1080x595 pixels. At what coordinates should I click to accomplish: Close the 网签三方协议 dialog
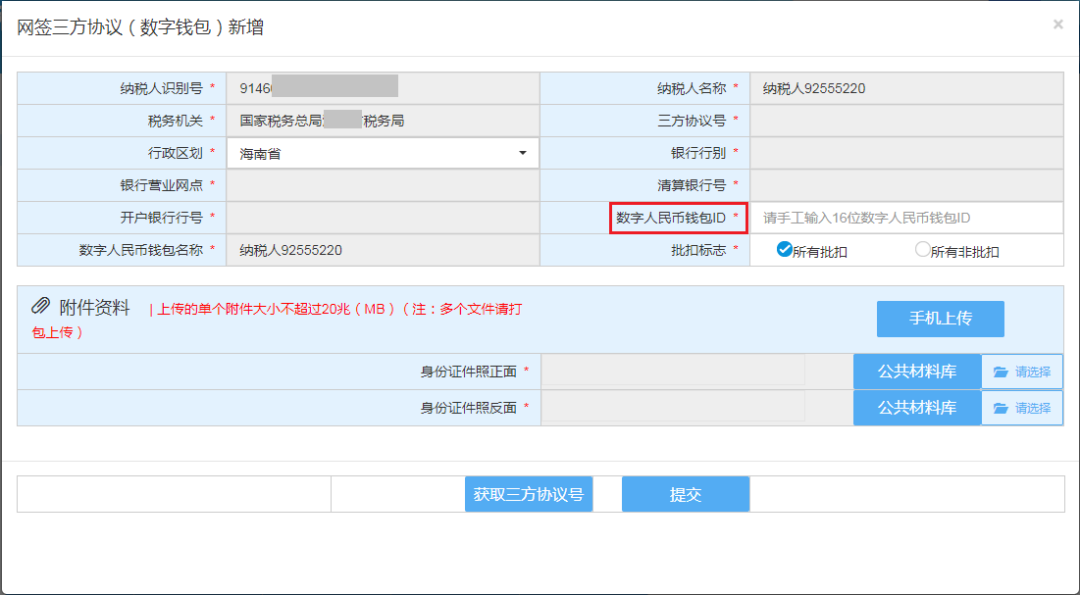(x=1058, y=25)
